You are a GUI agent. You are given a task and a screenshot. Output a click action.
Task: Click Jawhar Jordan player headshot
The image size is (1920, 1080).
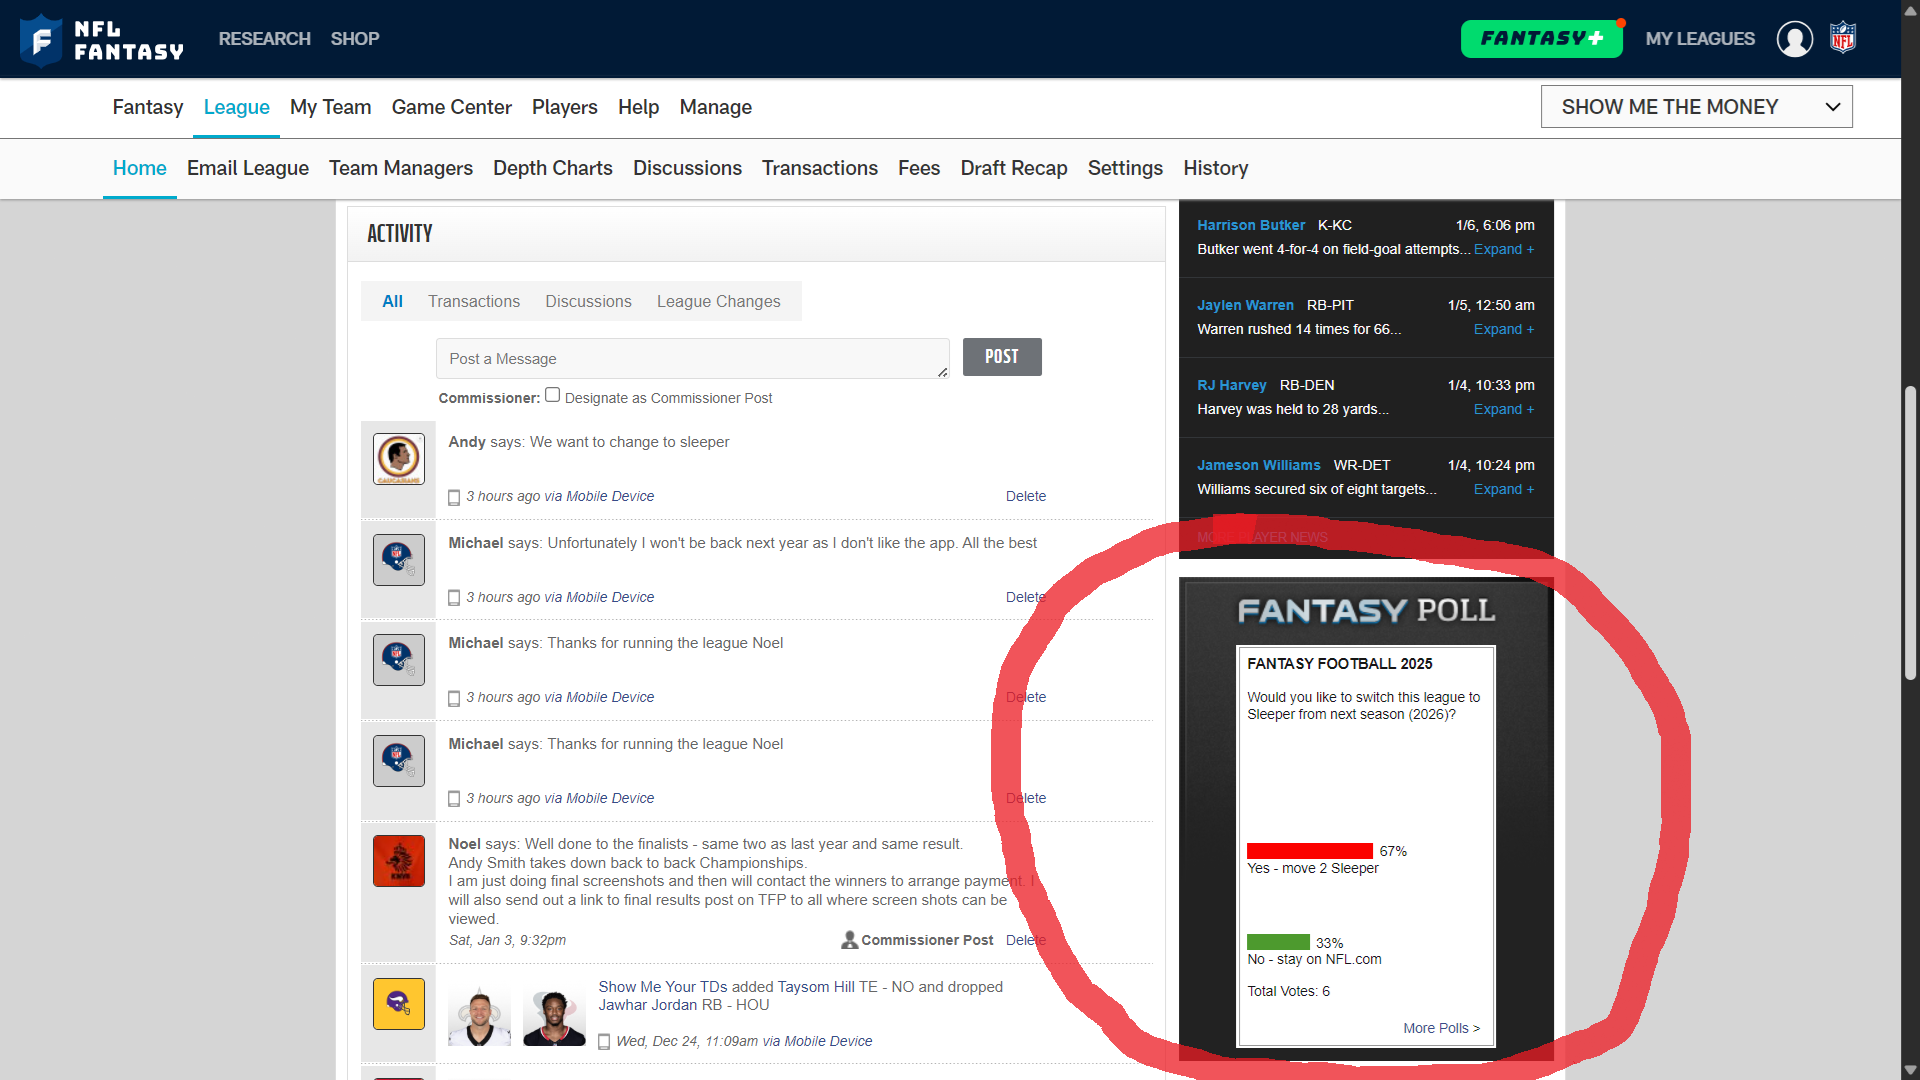click(554, 1016)
